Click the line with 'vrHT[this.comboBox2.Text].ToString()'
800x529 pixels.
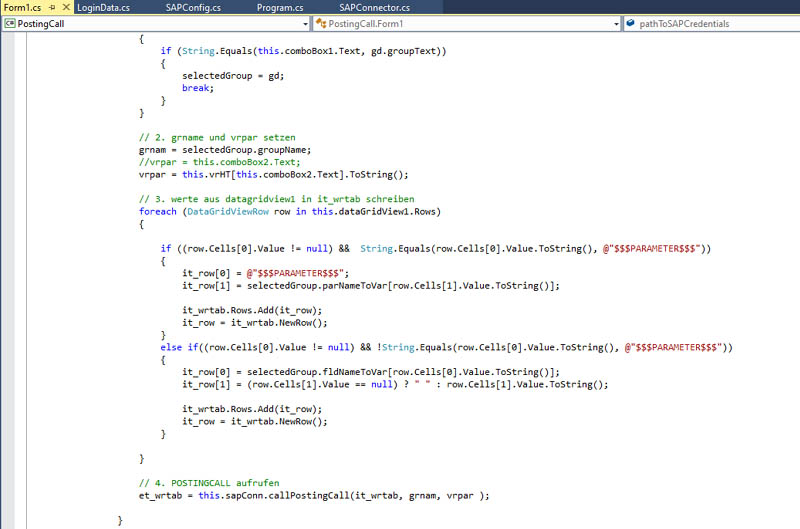273,174
